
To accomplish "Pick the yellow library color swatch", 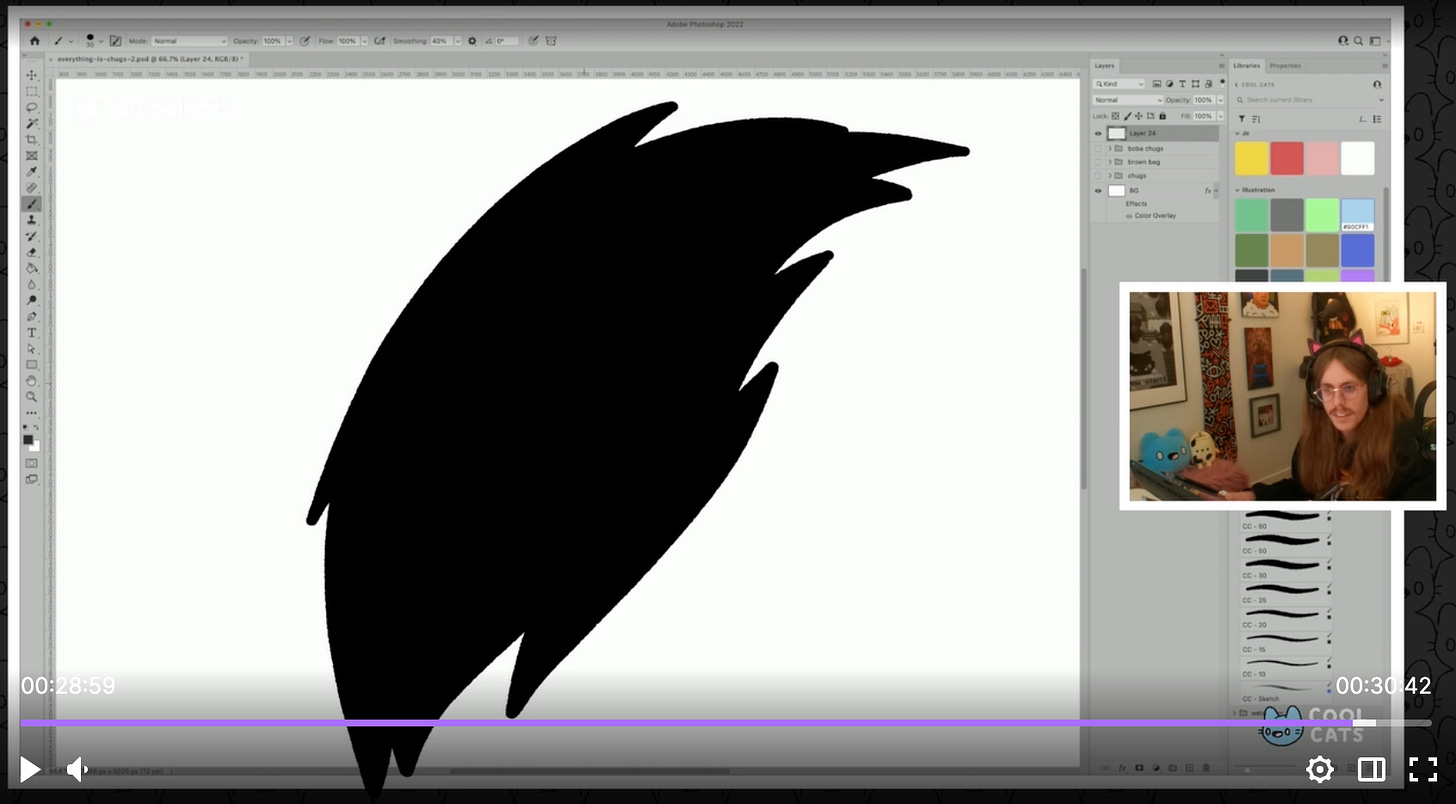I will (x=1251, y=158).
